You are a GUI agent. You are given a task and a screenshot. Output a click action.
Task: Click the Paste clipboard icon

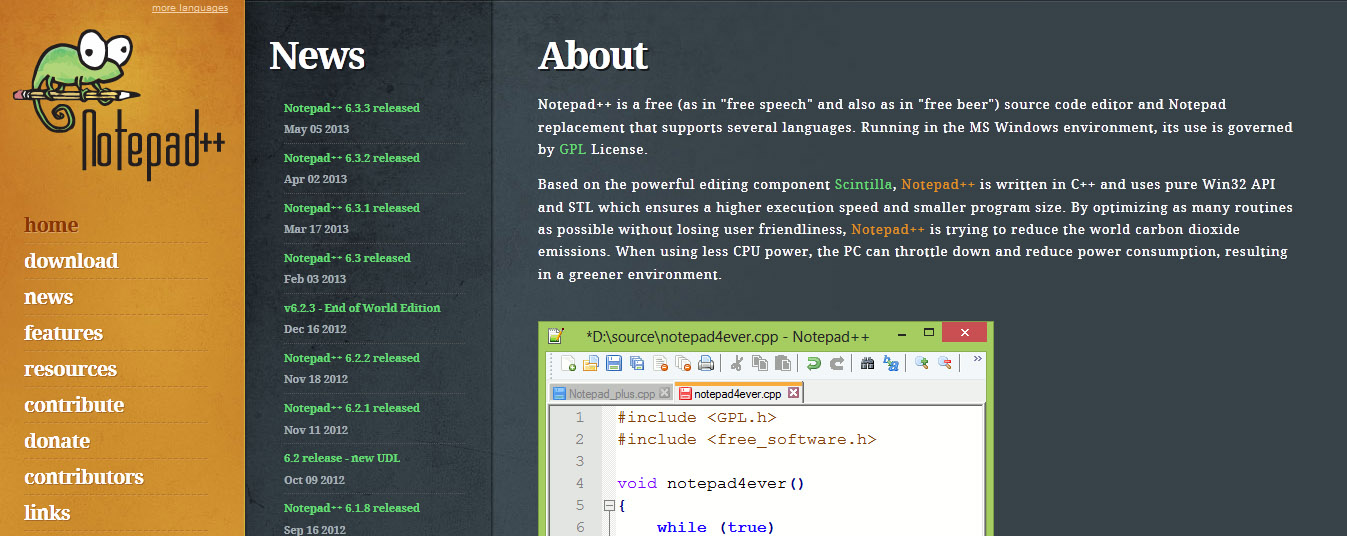point(783,363)
